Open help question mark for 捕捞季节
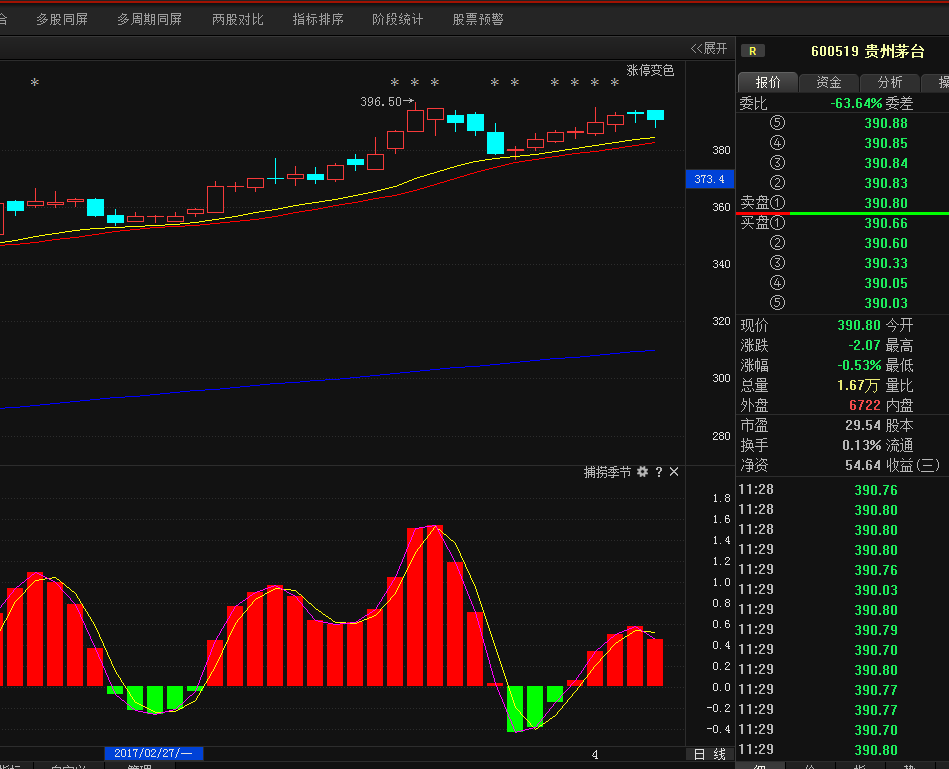The height and width of the screenshot is (769, 949). [x=658, y=472]
